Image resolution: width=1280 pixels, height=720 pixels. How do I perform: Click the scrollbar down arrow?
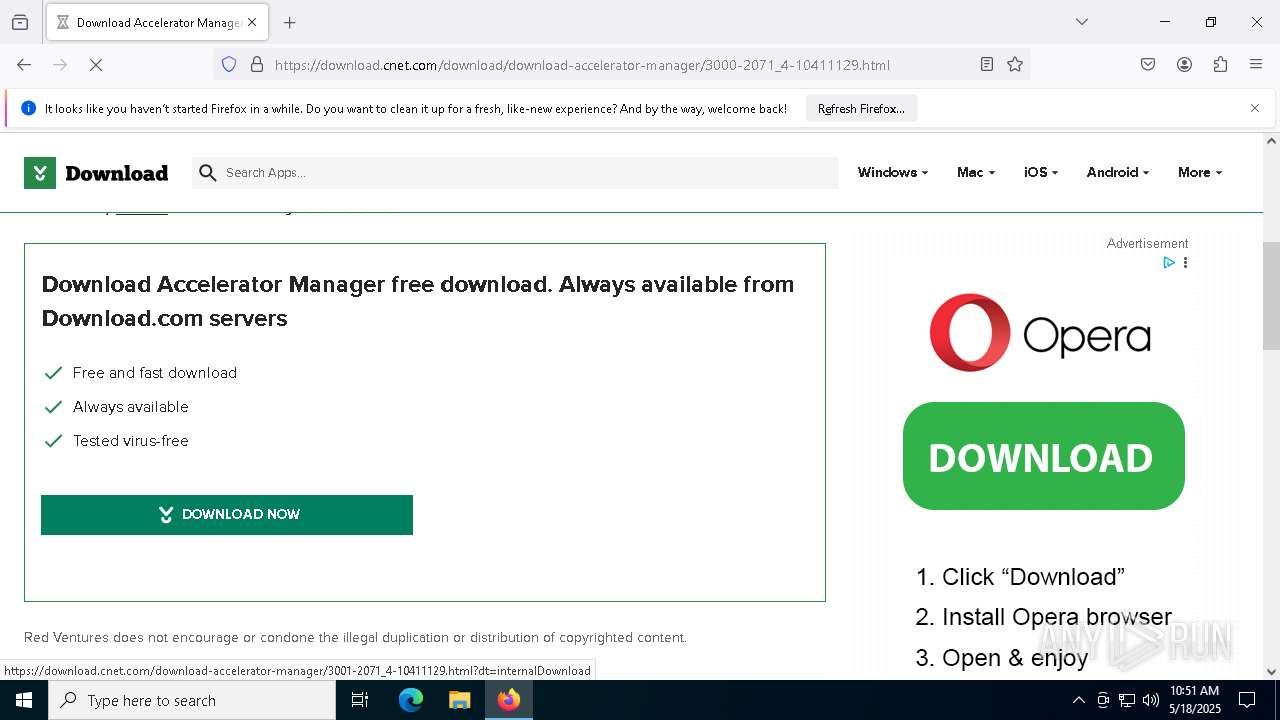click(x=1271, y=672)
